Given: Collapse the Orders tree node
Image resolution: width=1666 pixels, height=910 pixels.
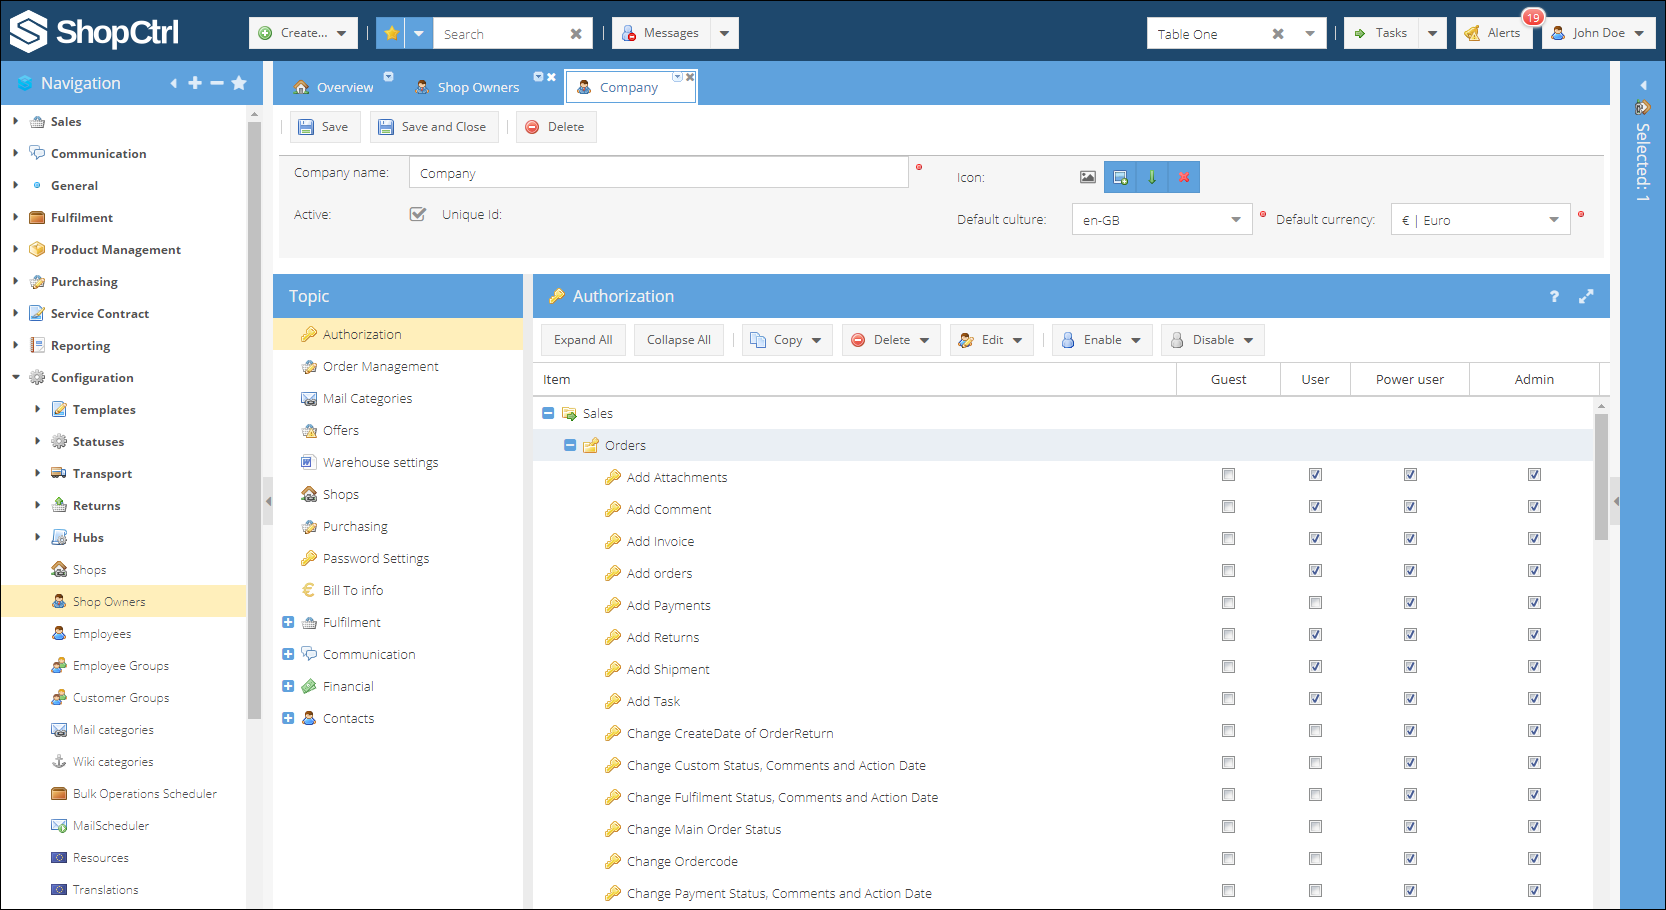Looking at the screenshot, I should pyautogui.click(x=570, y=445).
